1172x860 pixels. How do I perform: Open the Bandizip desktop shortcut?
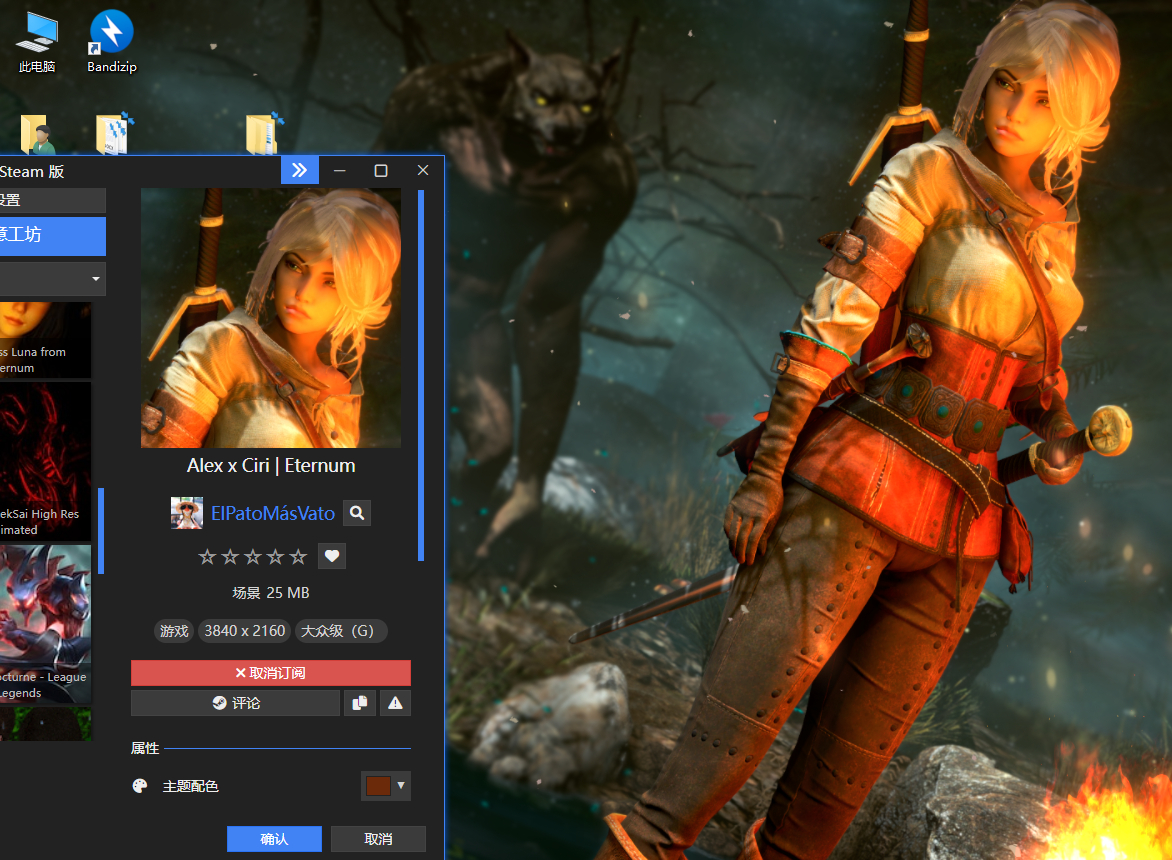point(111,43)
